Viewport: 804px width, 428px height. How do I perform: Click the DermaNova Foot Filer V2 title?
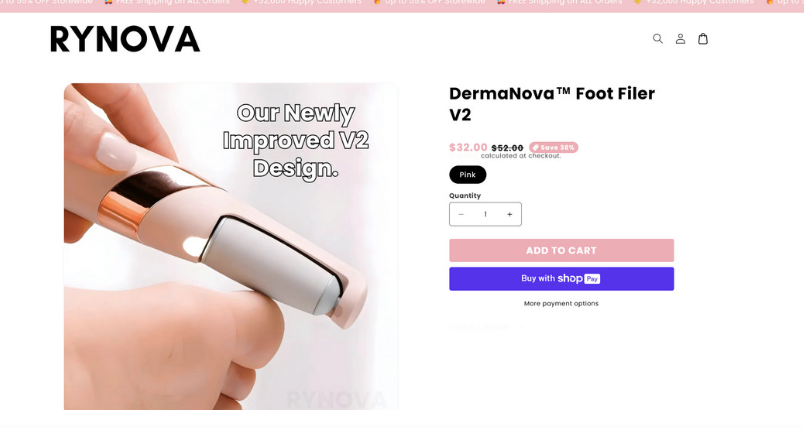pyautogui.click(x=552, y=104)
